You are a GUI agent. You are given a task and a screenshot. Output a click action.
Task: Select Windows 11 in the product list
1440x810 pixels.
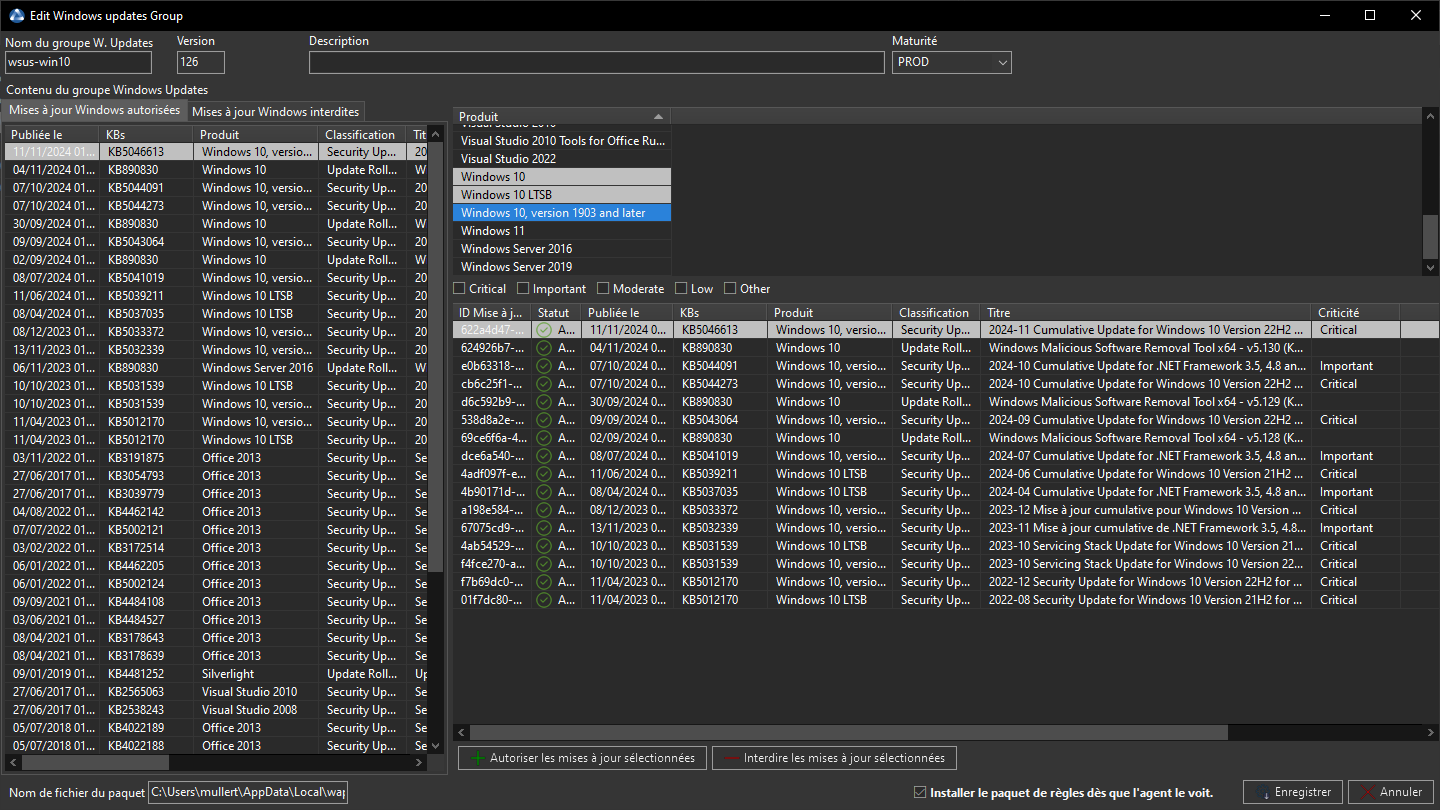click(x=562, y=231)
